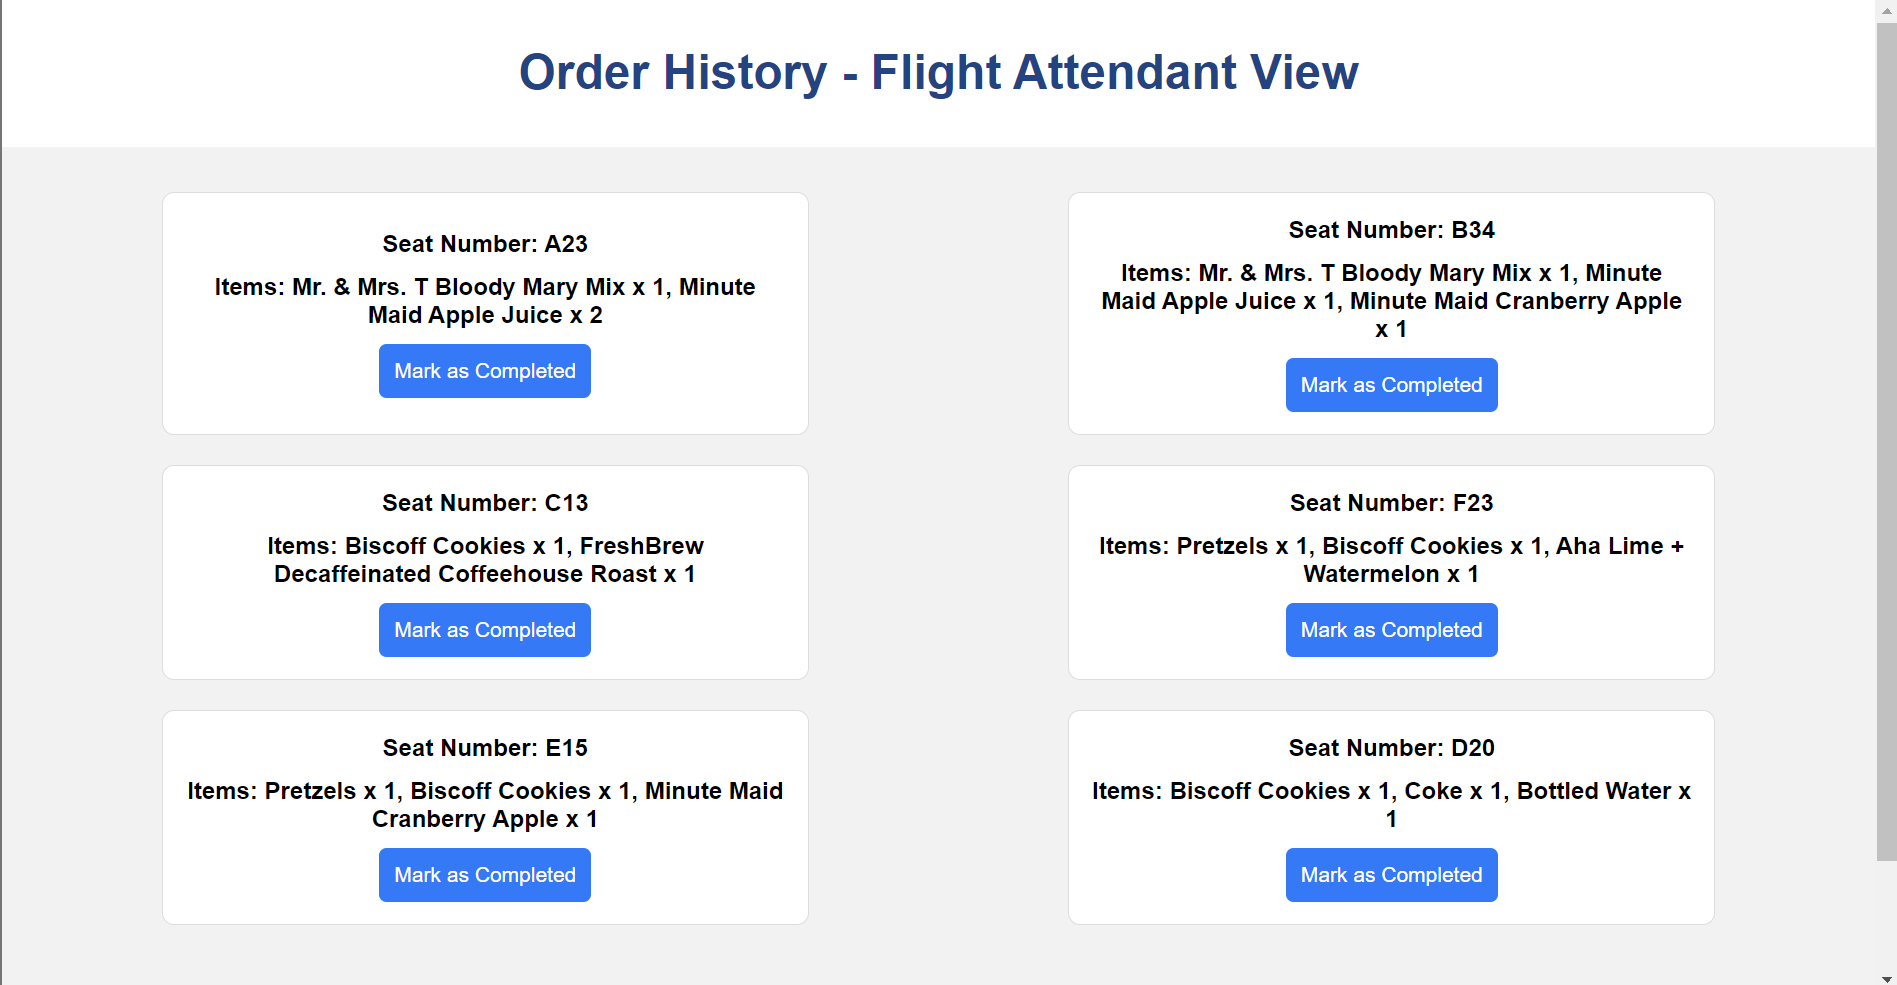1897x985 pixels.
Task: Mark seat D20 order as completed
Action: [1391, 875]
